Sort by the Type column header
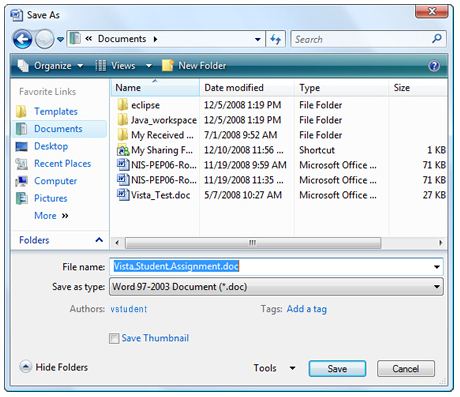This screenshot has width=460, height=397. pyautogui.click(x=341, y=88)
